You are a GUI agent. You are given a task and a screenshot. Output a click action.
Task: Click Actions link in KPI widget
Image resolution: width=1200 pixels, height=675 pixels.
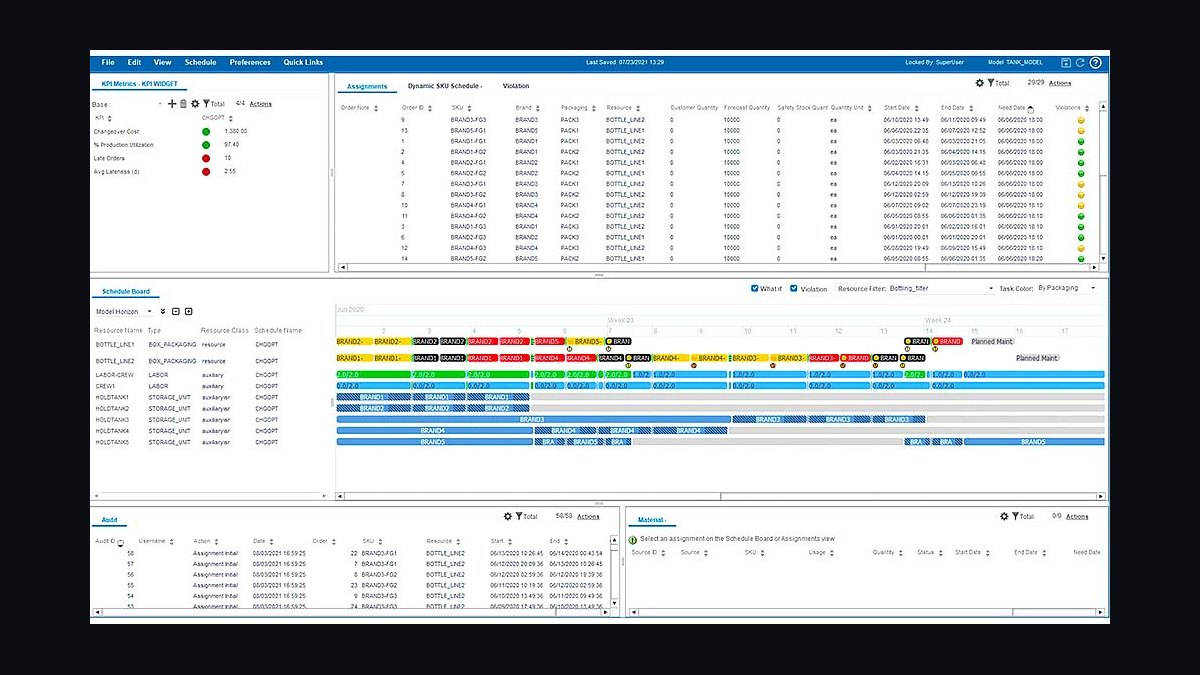pyautogui.click(x=260, y=104)
